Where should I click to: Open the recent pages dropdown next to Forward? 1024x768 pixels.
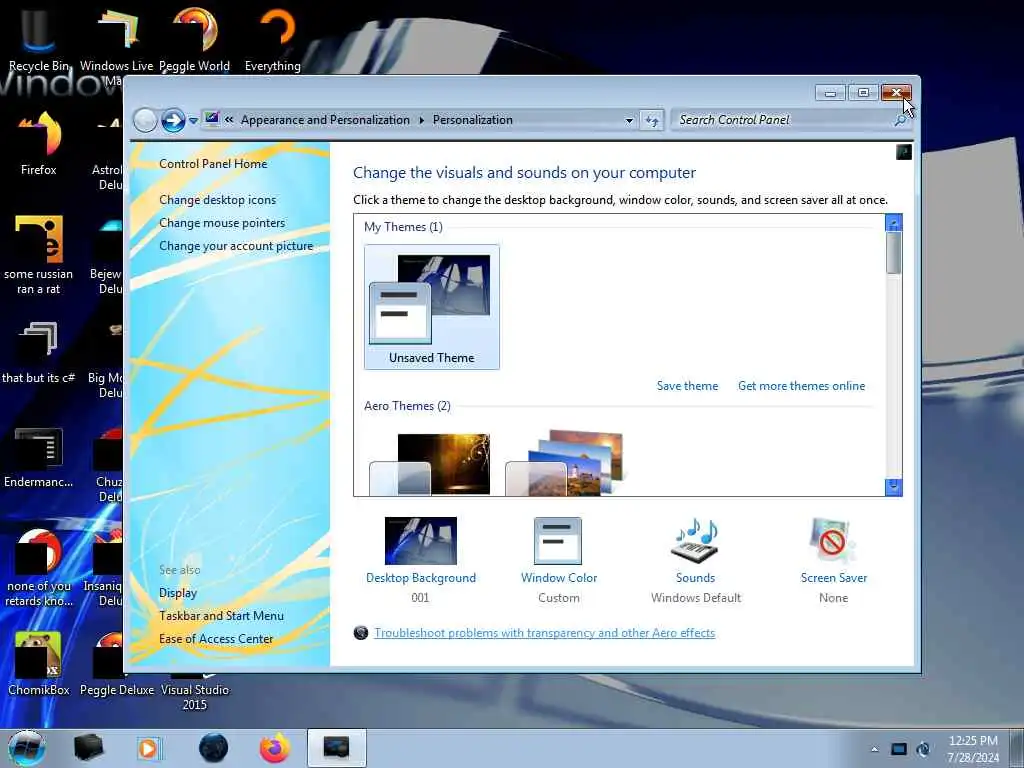click(193, 121)
